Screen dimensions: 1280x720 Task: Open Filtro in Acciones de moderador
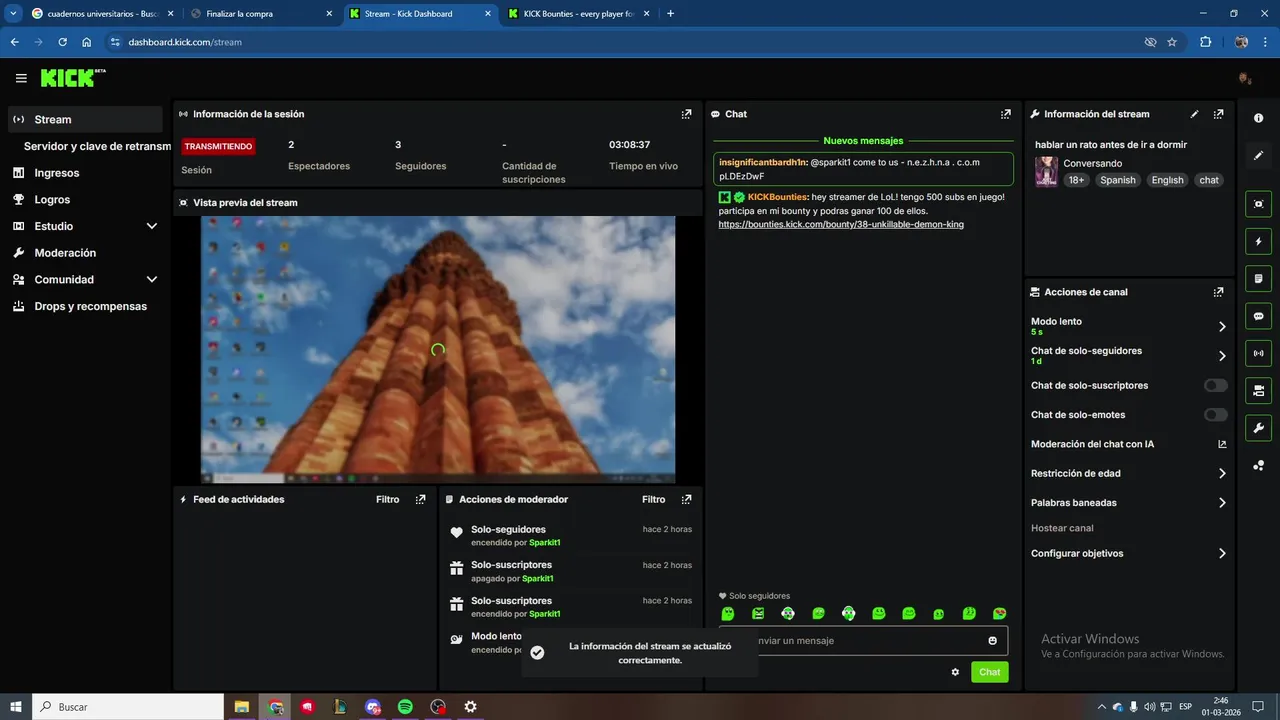pyautogui.click(x=654, y=499)
